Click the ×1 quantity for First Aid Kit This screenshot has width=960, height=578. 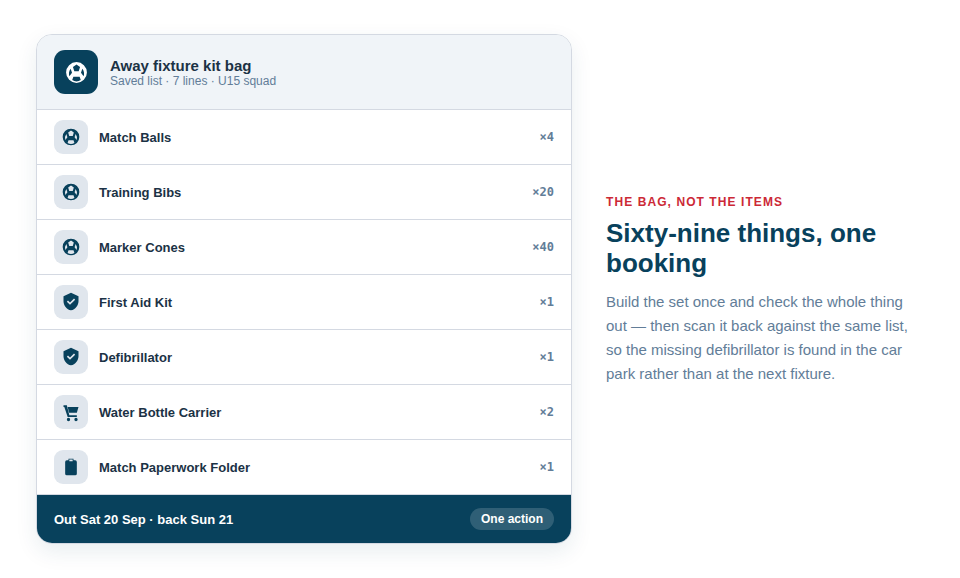pos(547,302)
